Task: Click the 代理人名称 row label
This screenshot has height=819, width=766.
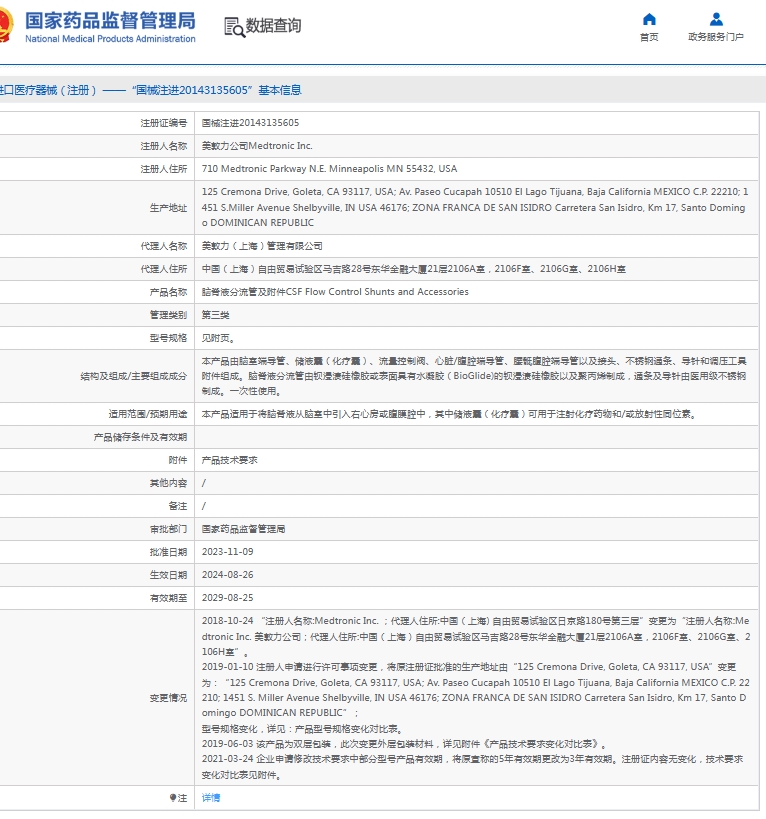Action: 163,246
